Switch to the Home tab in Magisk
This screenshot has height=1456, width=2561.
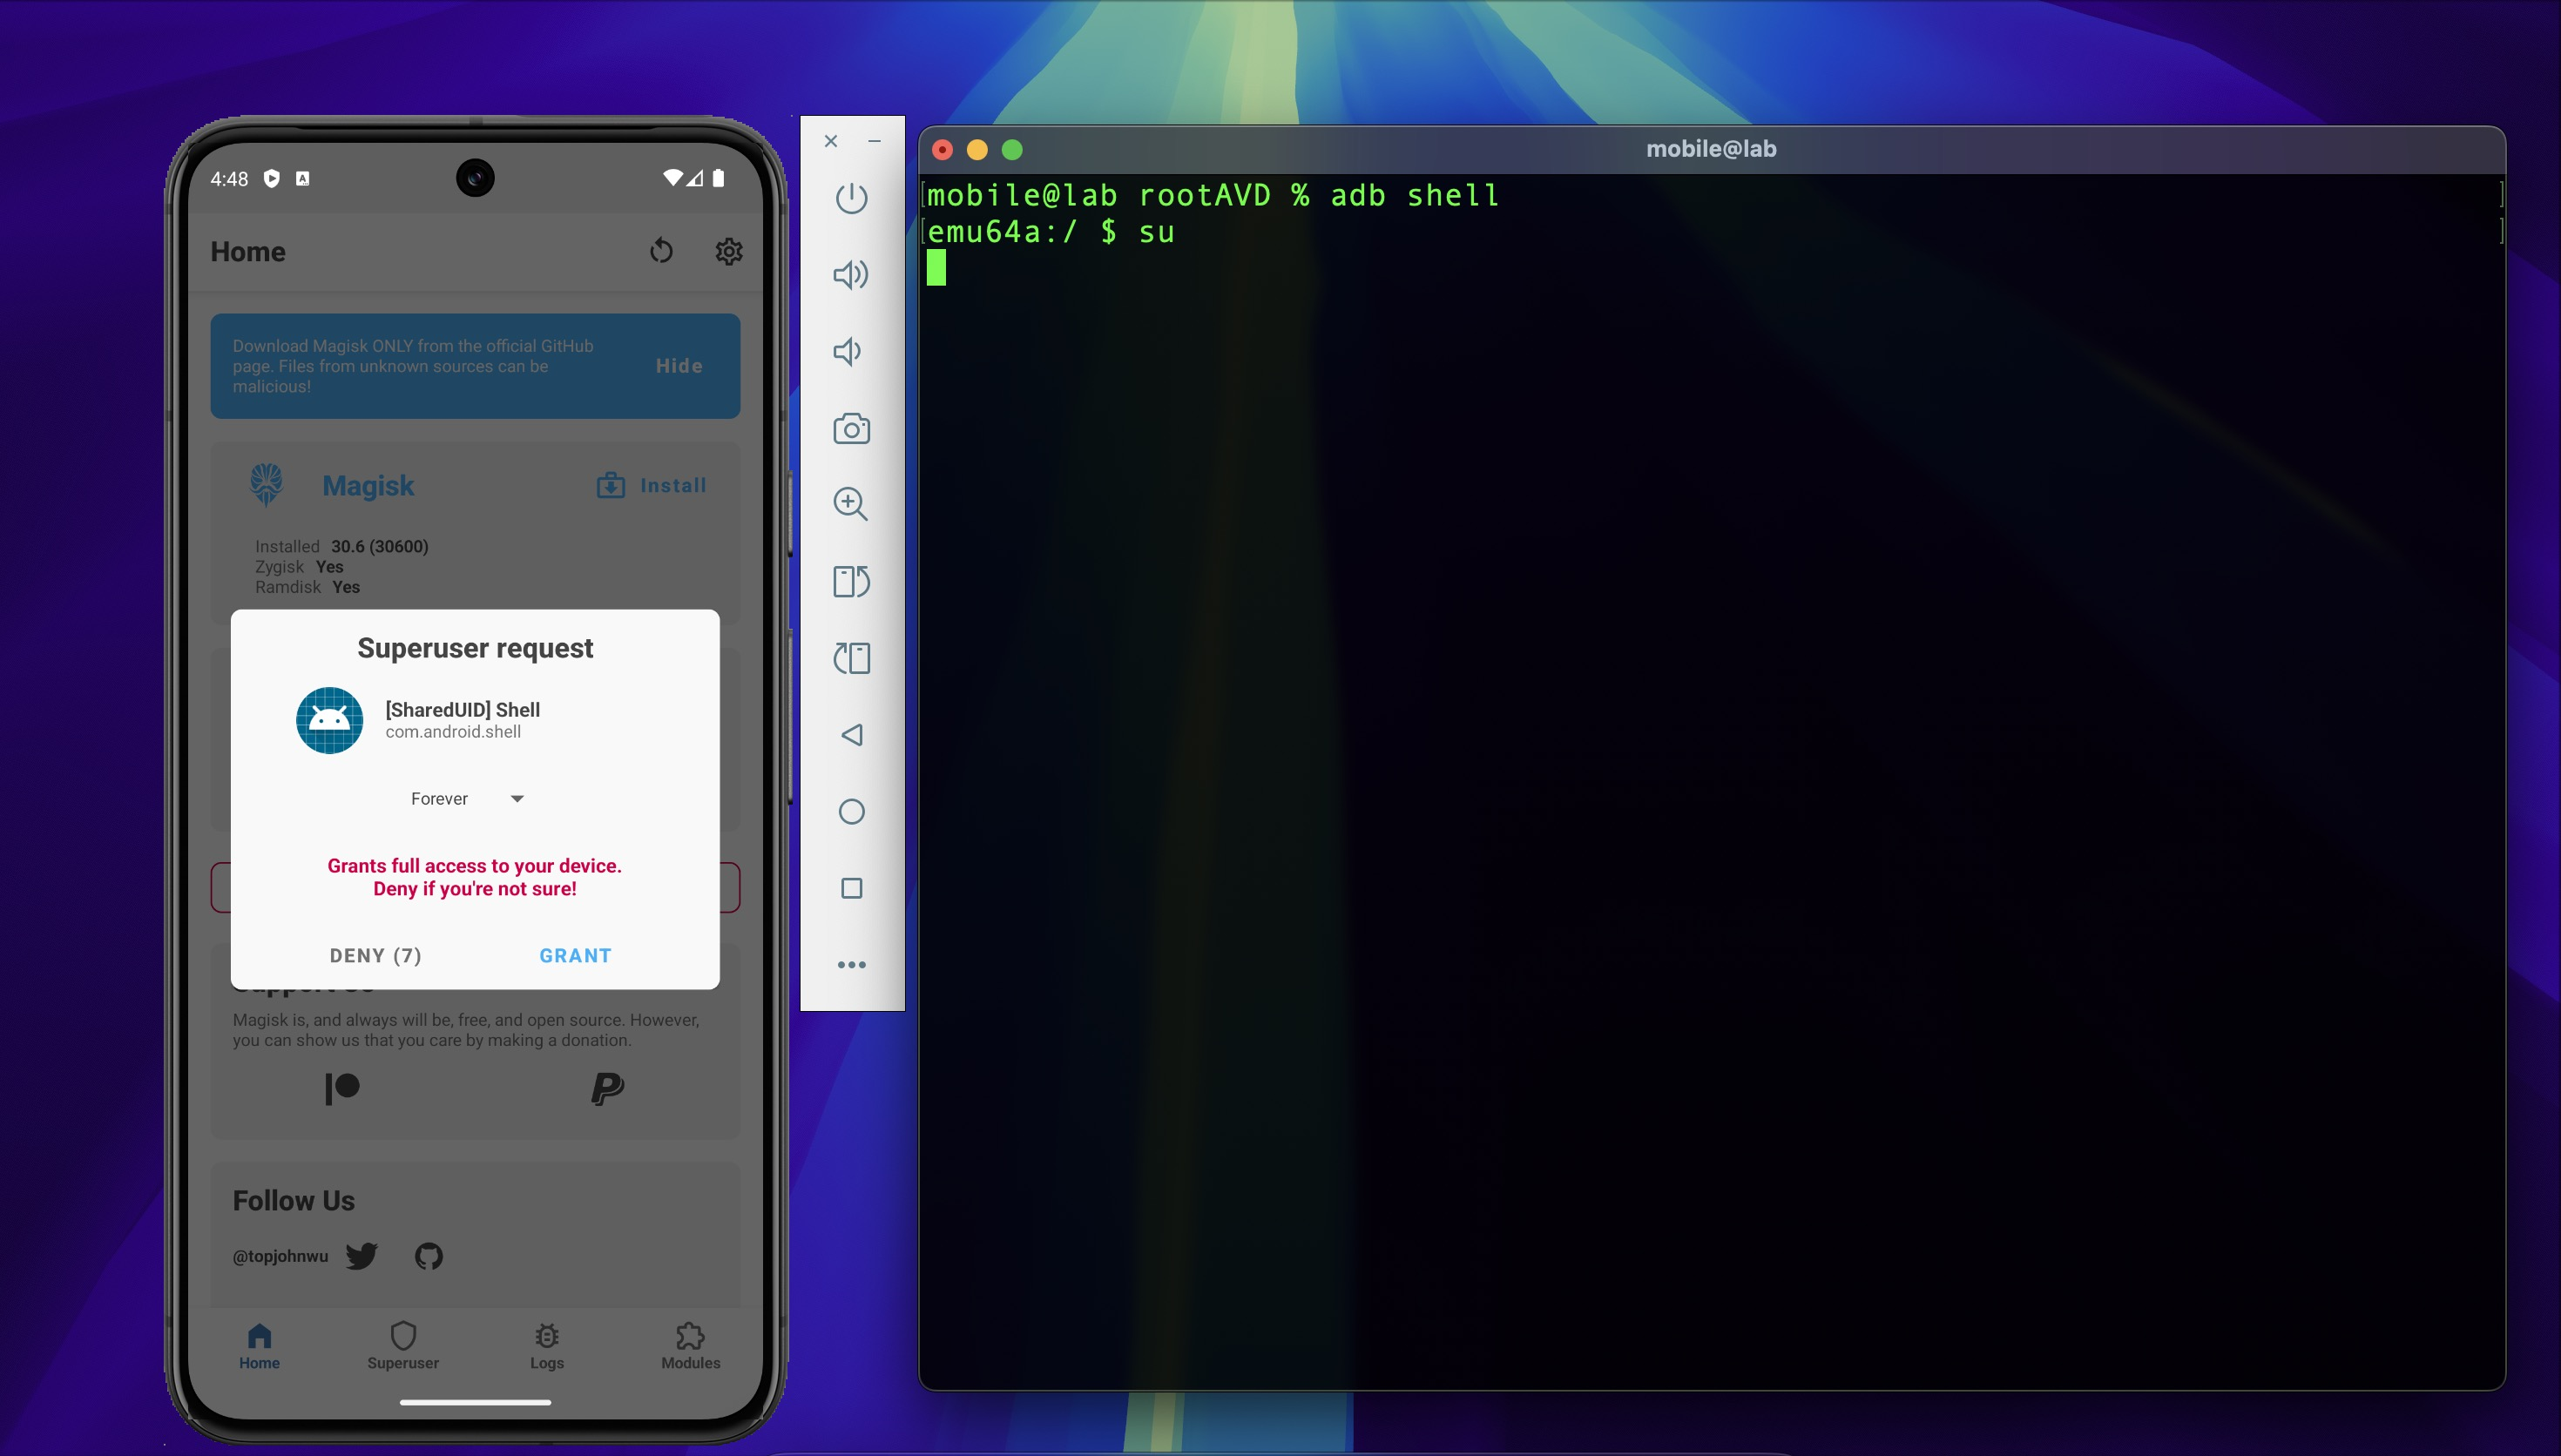(x=259, y=1346)
